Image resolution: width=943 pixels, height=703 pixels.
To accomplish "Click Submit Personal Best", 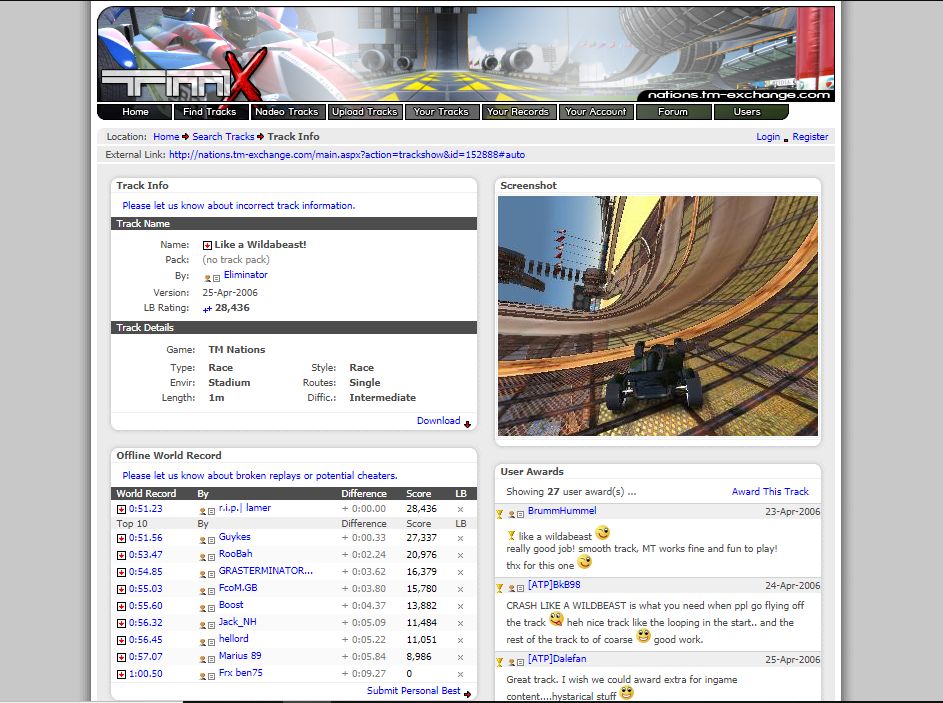I will tap(412, 690).
